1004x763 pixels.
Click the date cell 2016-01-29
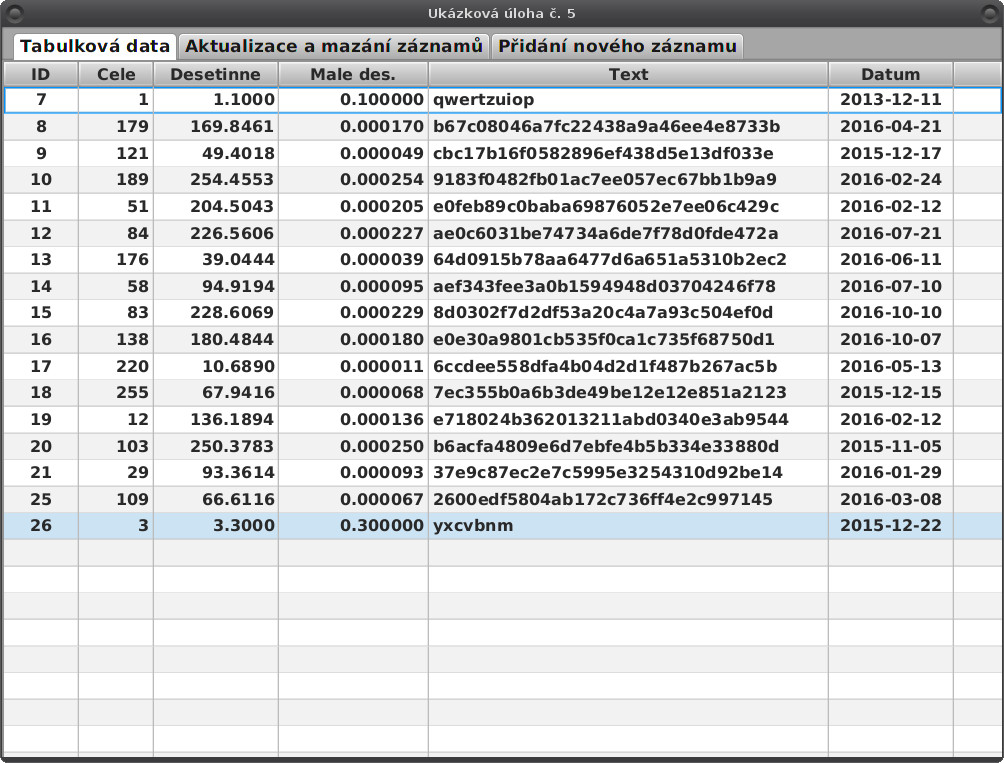click(x=891, y=473)
